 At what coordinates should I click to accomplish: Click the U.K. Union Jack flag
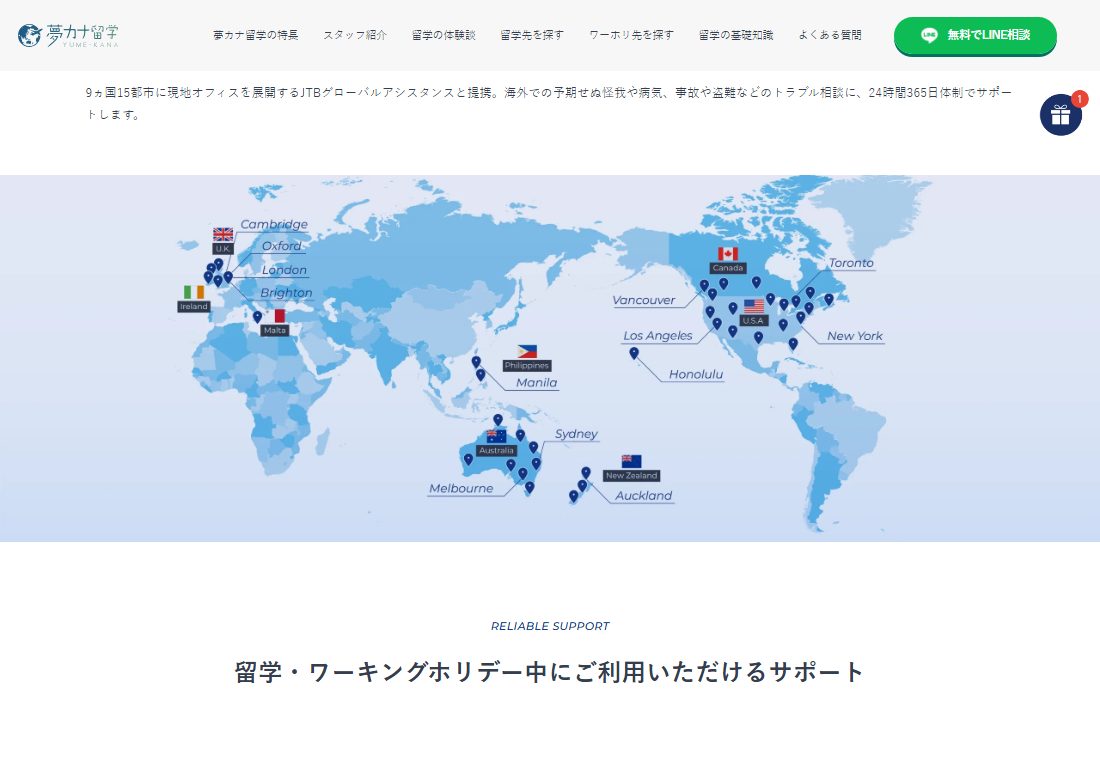pos(223,234)
